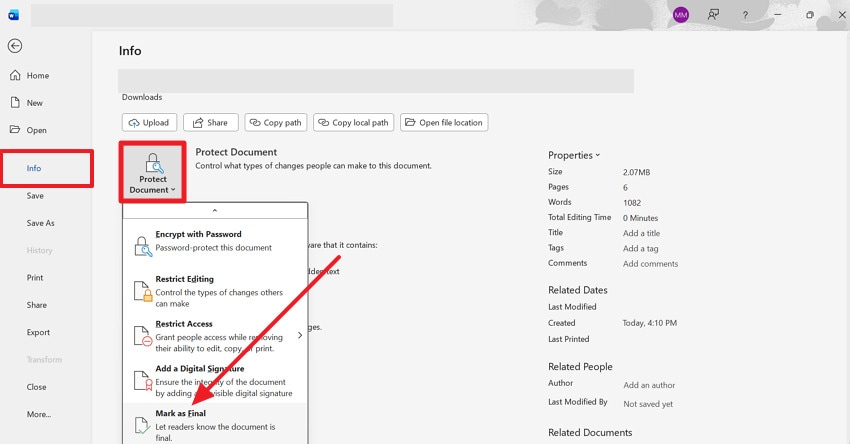The height and width of the screenshot is (444, 850).
Task: Expand Restrict Access submenu arrow
Action: (300, 335)
